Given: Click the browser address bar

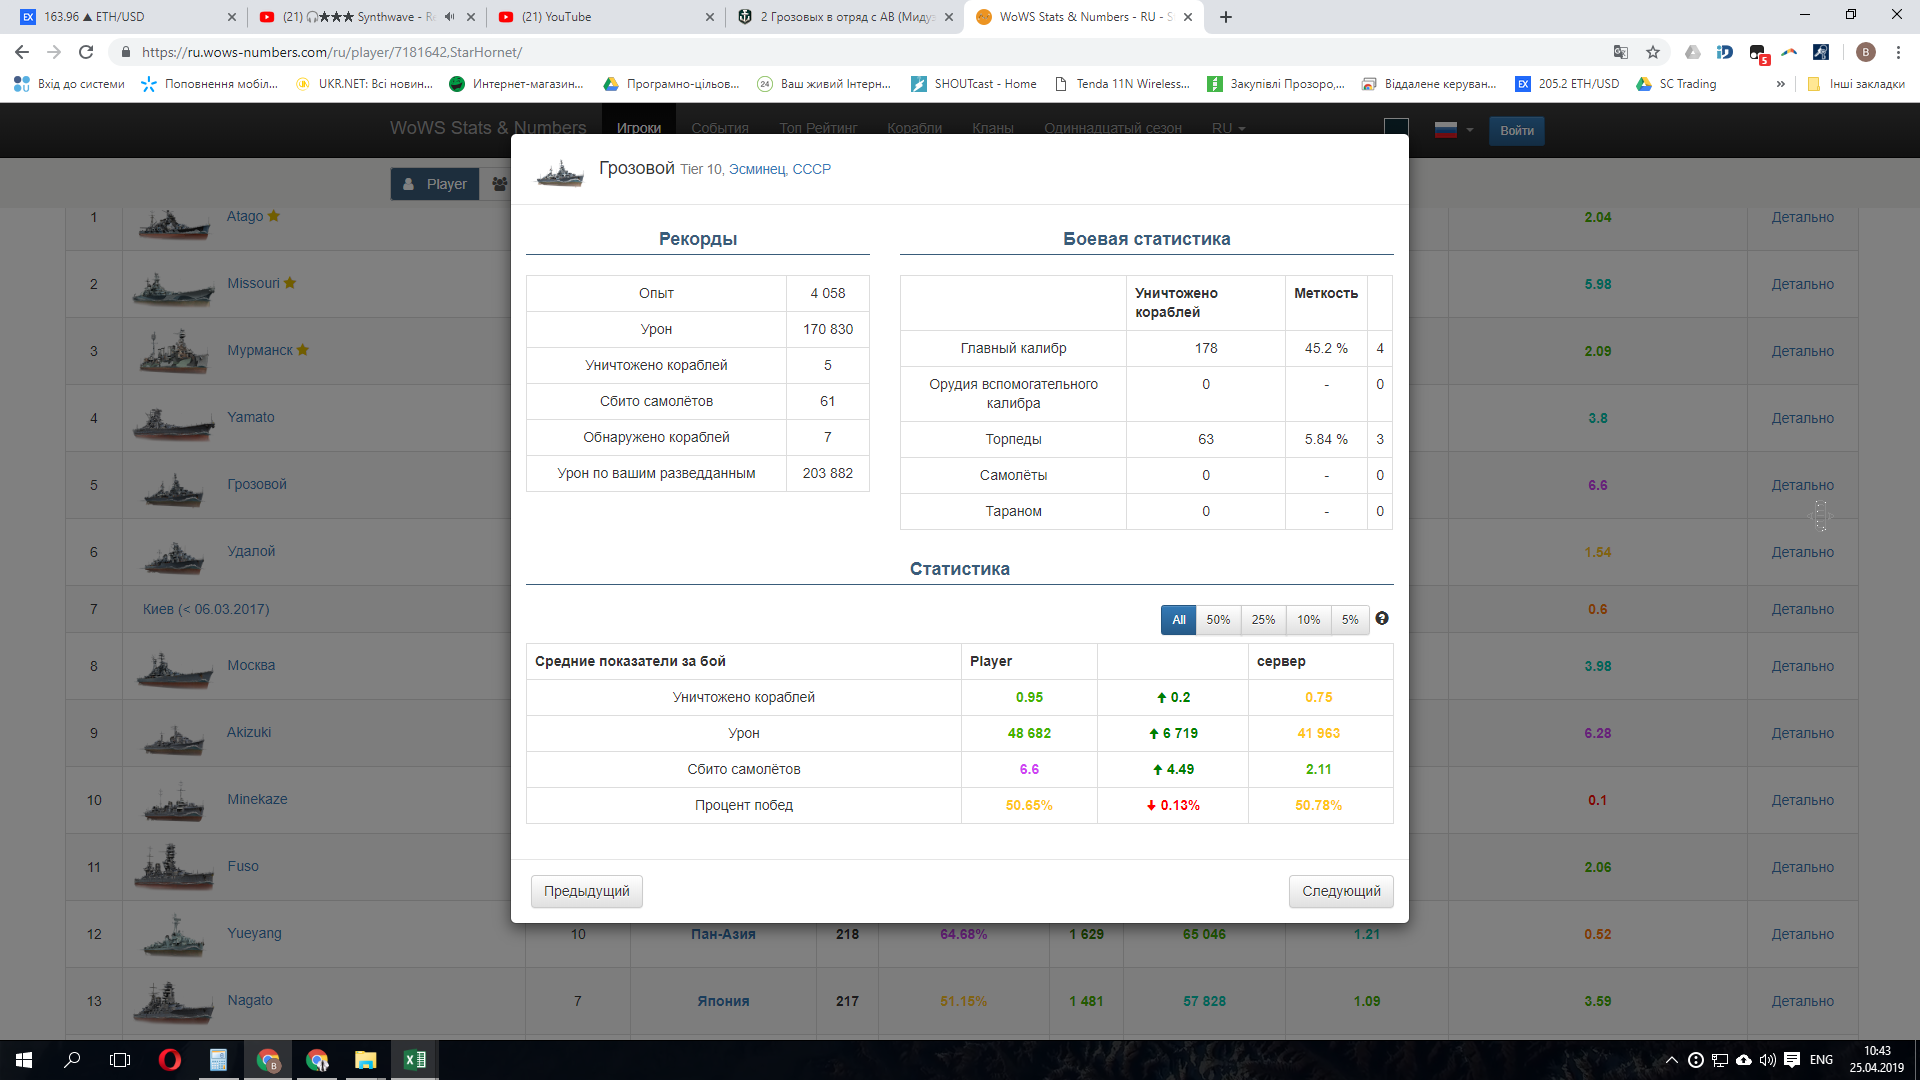Looking at the screenshot, I should (x=860, y=52).
